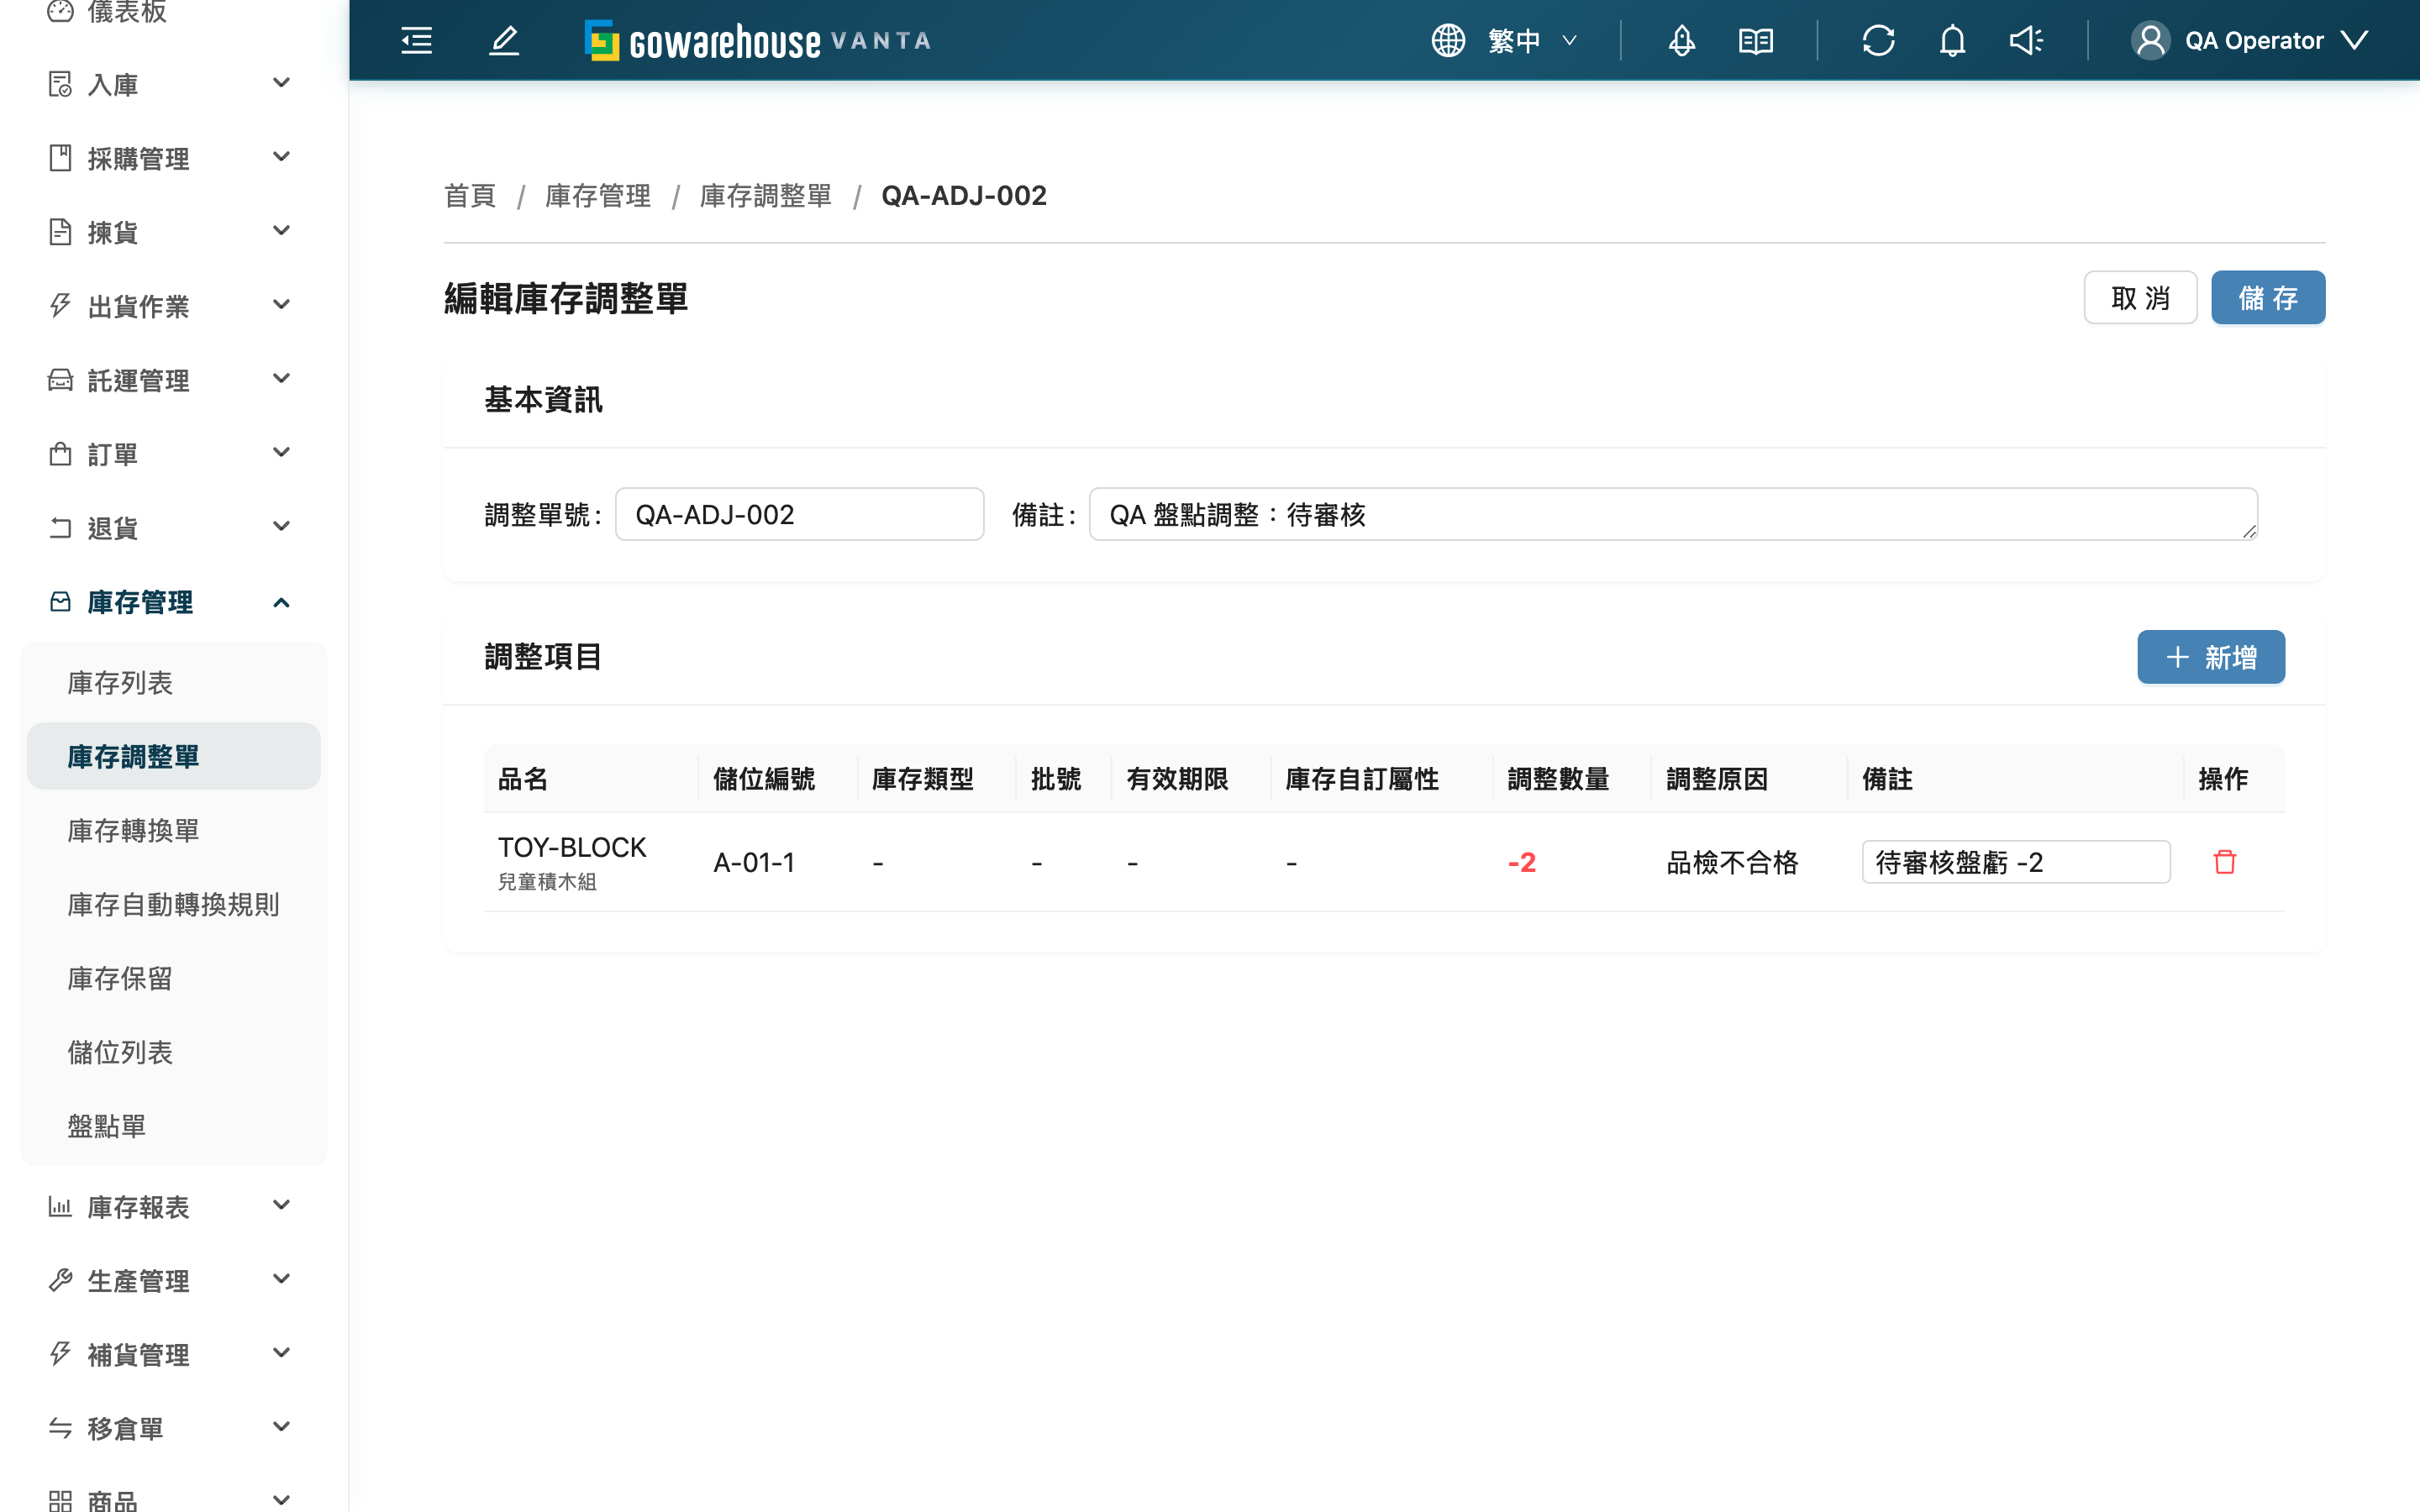Expand the 生產管理 menu chevron
The image size is (2420, 1512).
[282, 1280]
